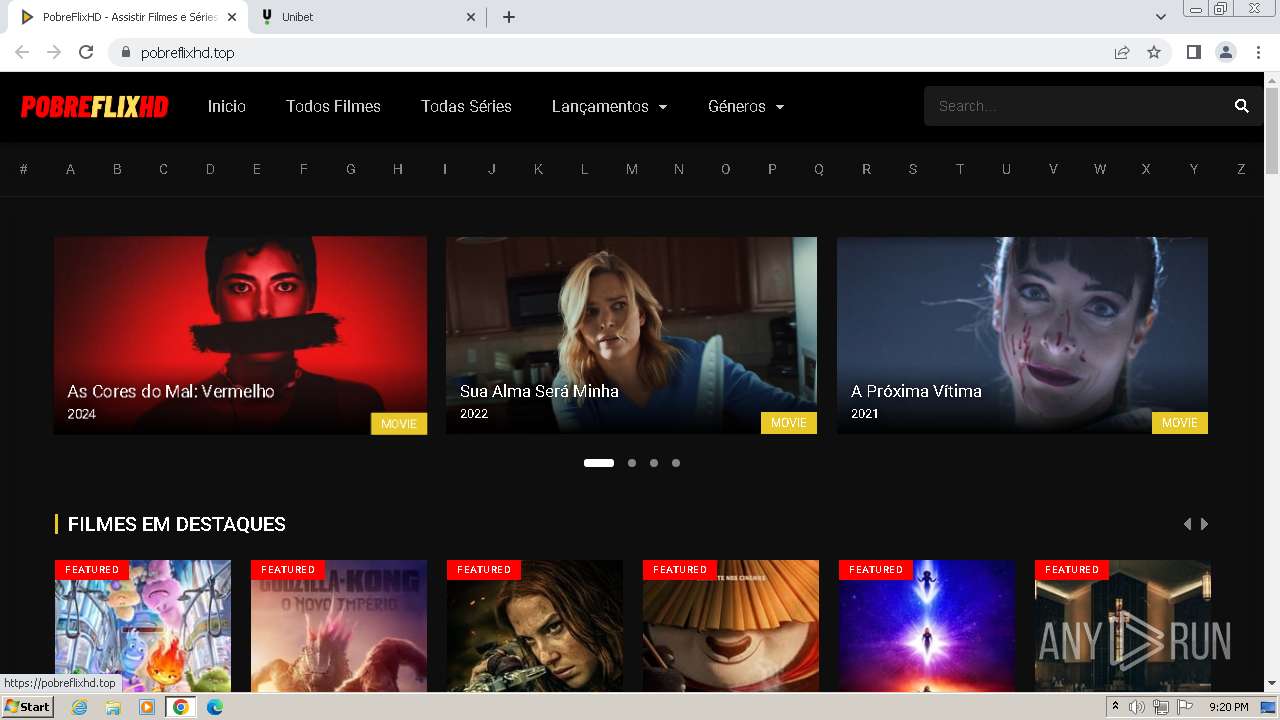Open the panda with hat featured poster
This screenshot has width=1280, height=720.
click(x=731, y=626)
